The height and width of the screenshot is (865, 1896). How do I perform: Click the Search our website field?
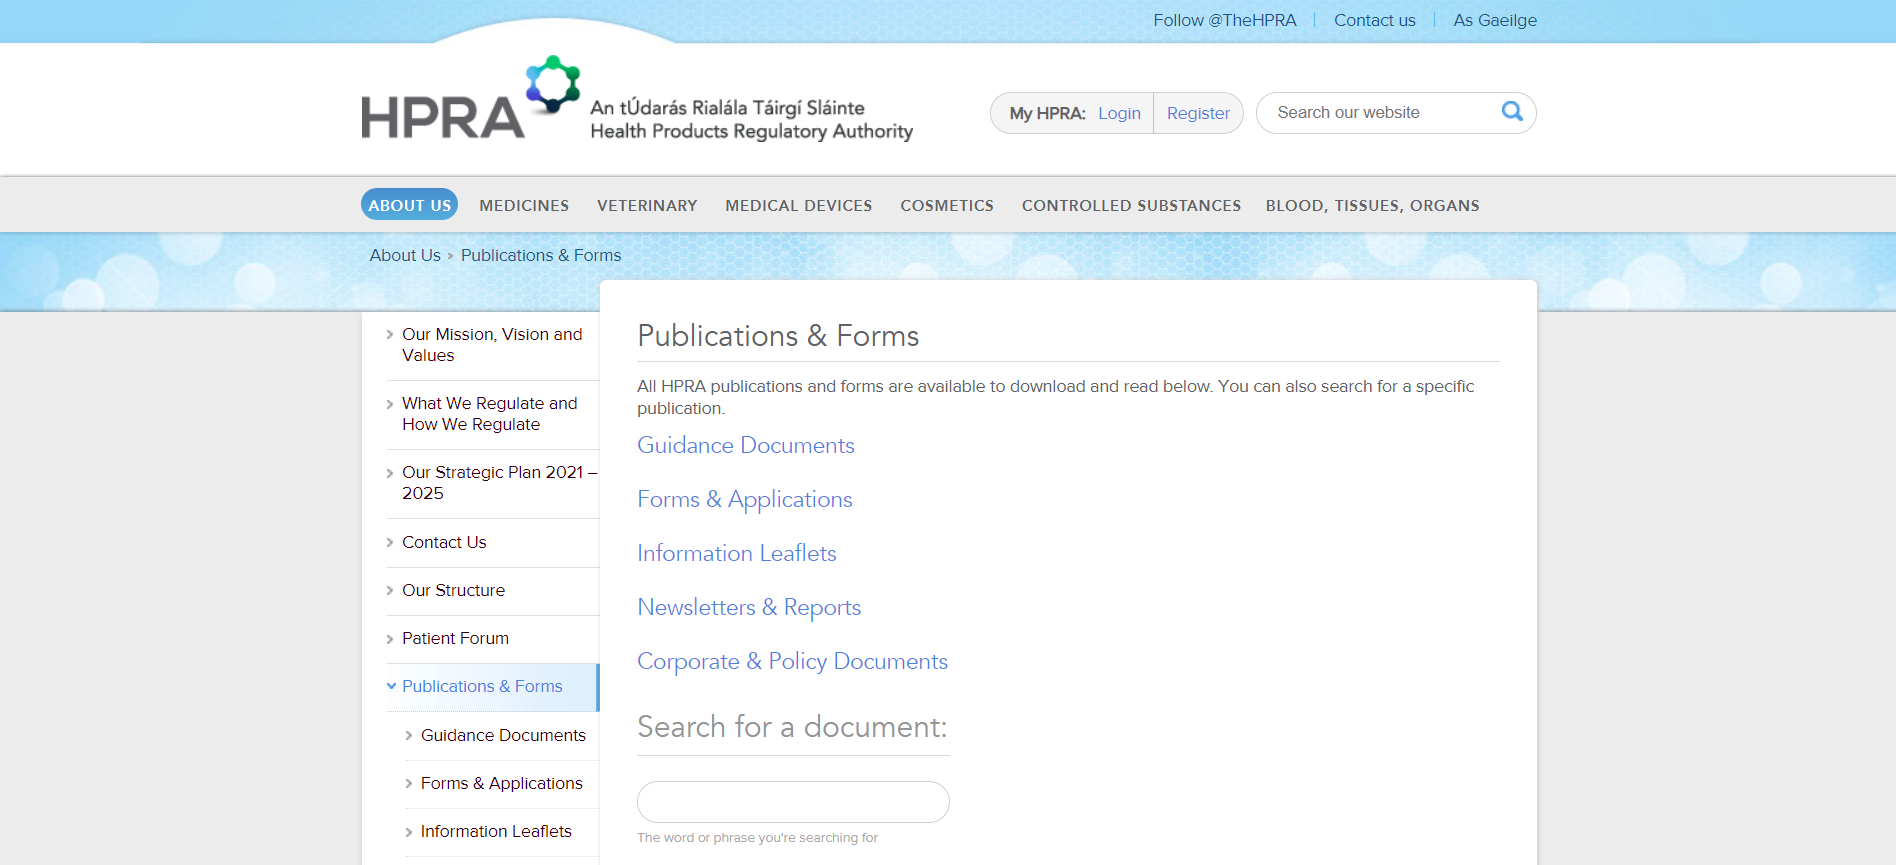(1380, 113)
